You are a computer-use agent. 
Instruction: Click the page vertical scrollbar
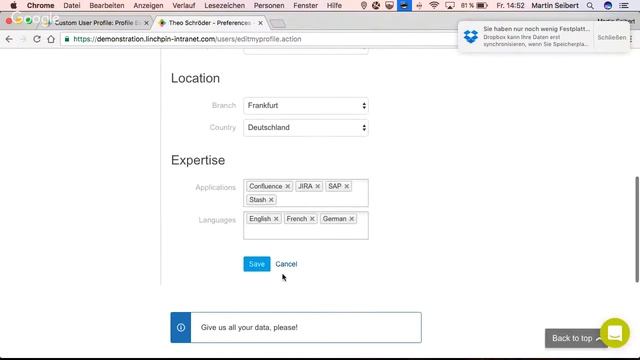pyautogui.click(x=637, y=229)
